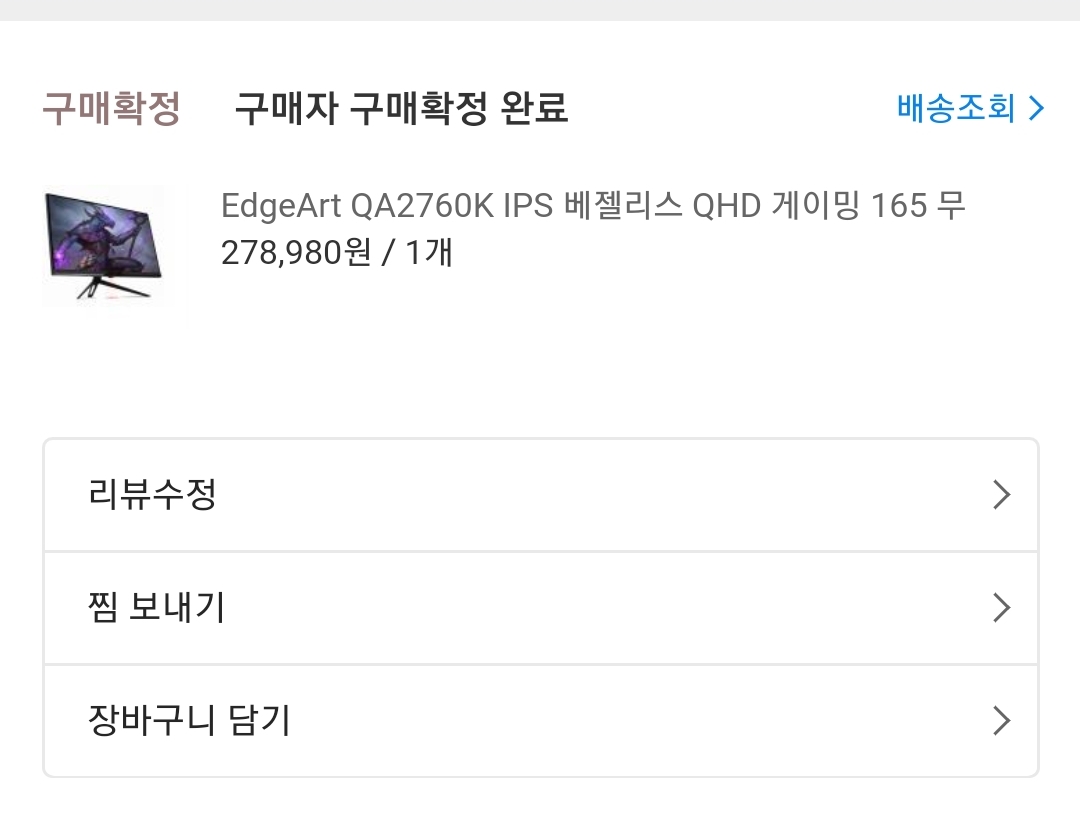Select the 구매확정 status label
This screenshot has height=836, width=1080.
111,108
